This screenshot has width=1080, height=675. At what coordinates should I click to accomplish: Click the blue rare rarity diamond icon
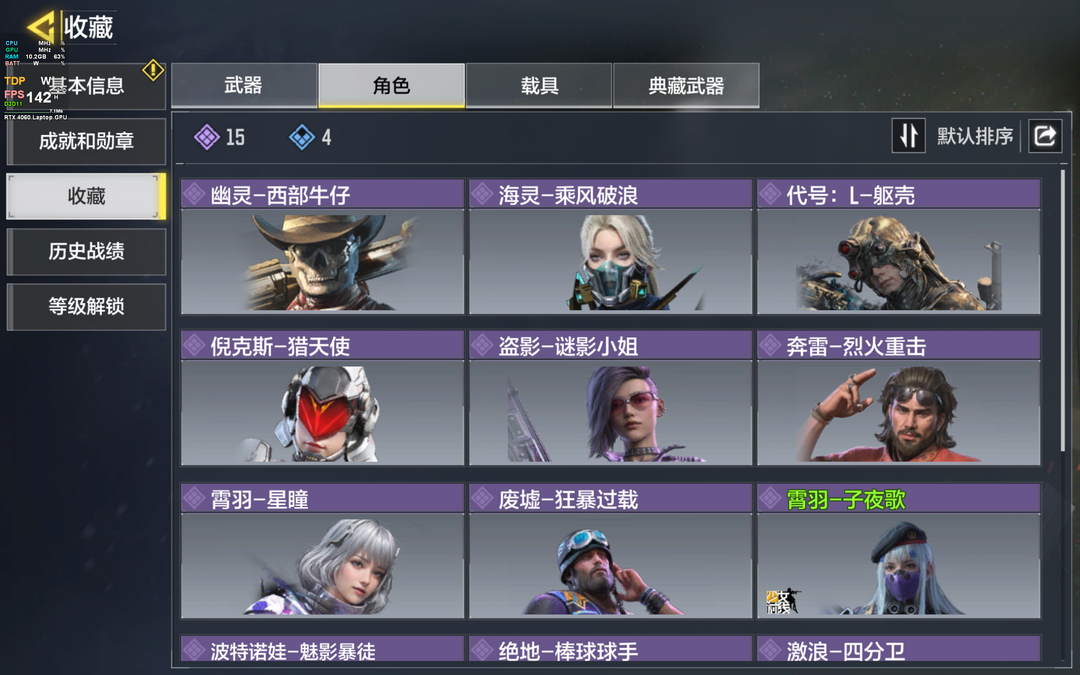[x=302, y=137]
